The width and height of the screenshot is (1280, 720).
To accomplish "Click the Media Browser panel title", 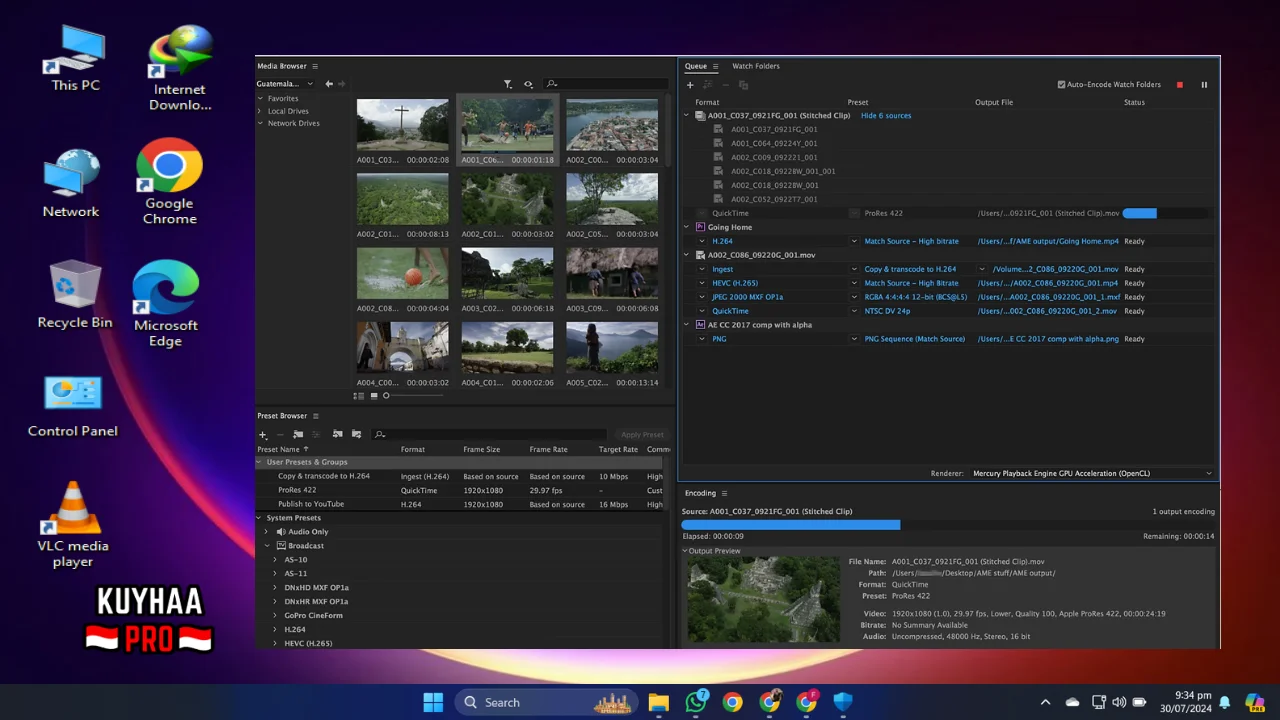I will [282, 66].
